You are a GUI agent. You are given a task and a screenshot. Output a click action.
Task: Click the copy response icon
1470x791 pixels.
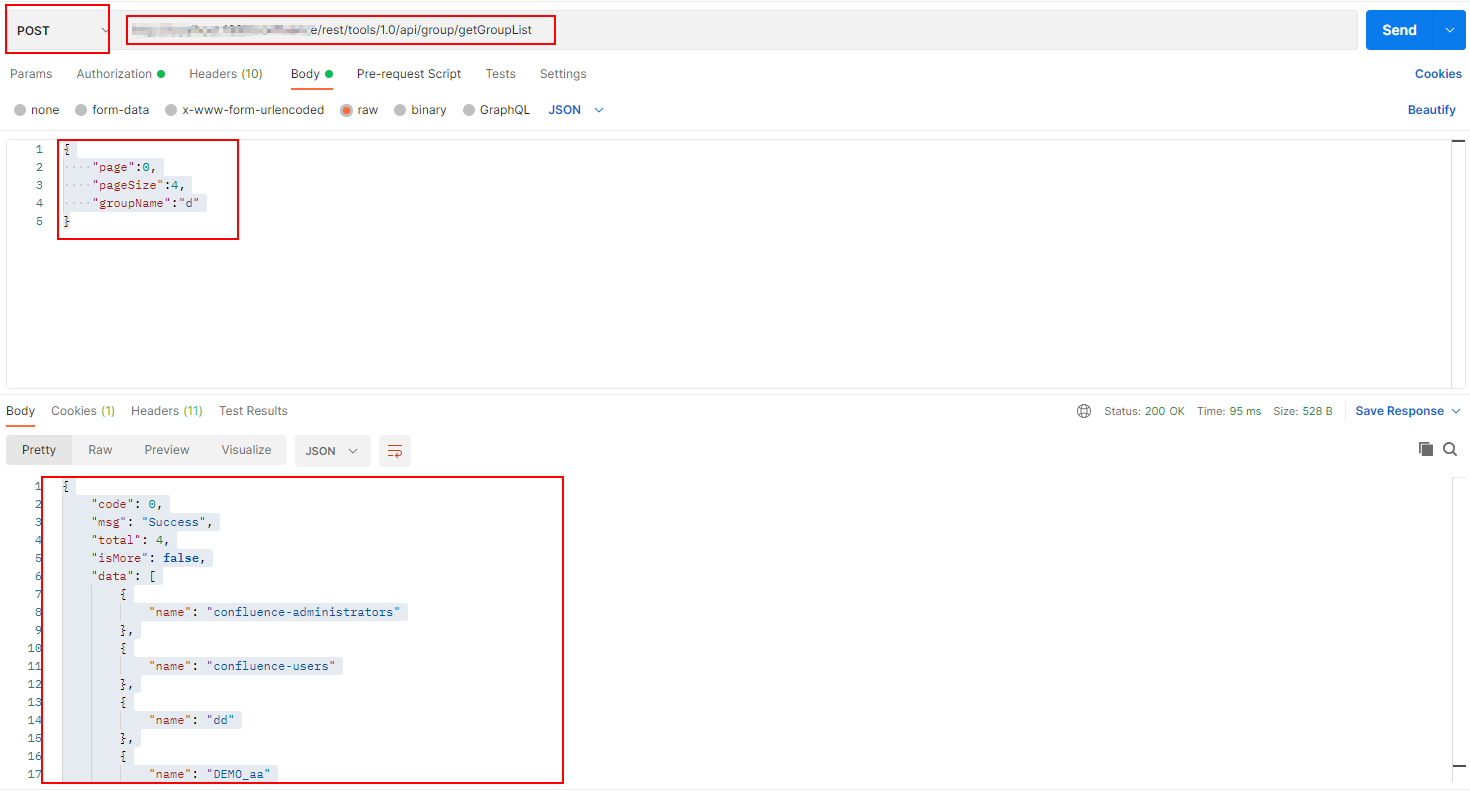tap(1426, 450)
